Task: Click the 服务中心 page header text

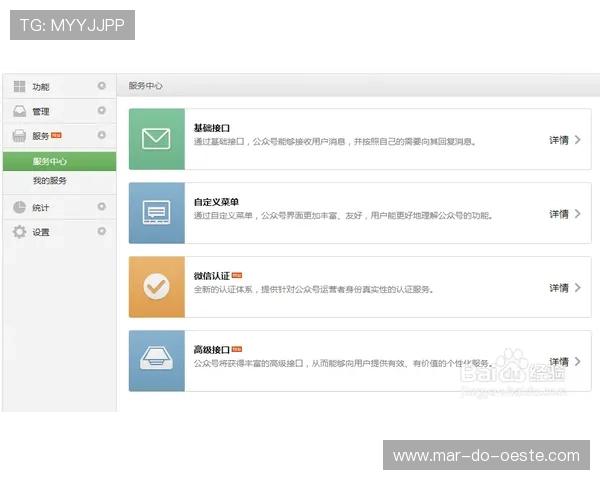Action: click(145, 86)
